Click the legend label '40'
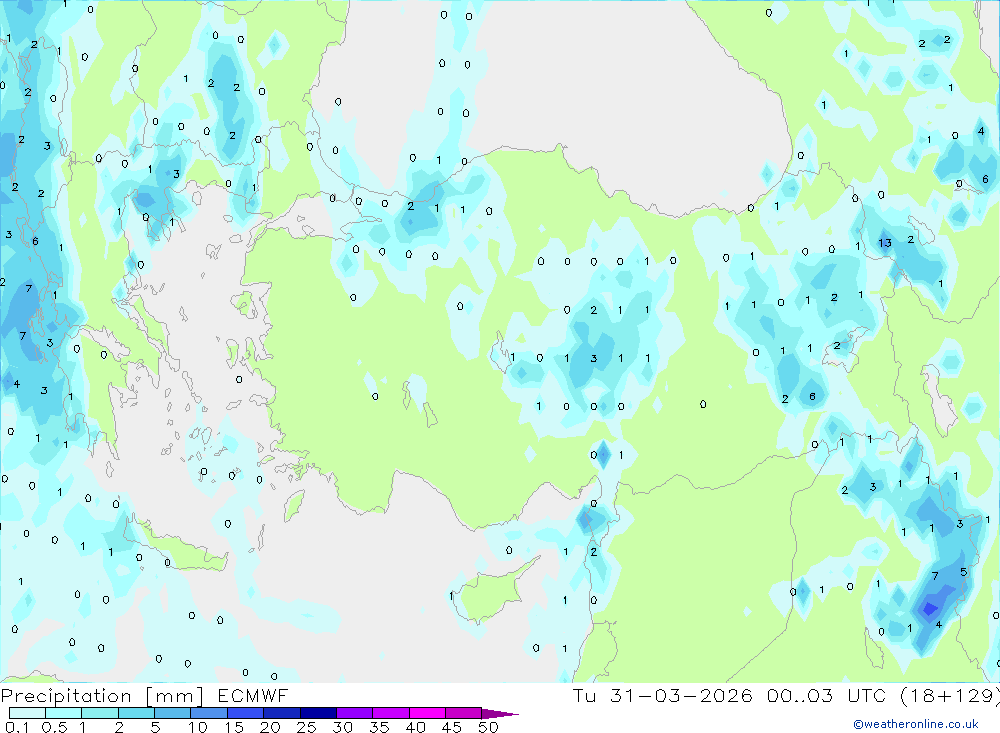This screenshot has height=733, width=1000. pyautogui.click(x=415, y=727)
